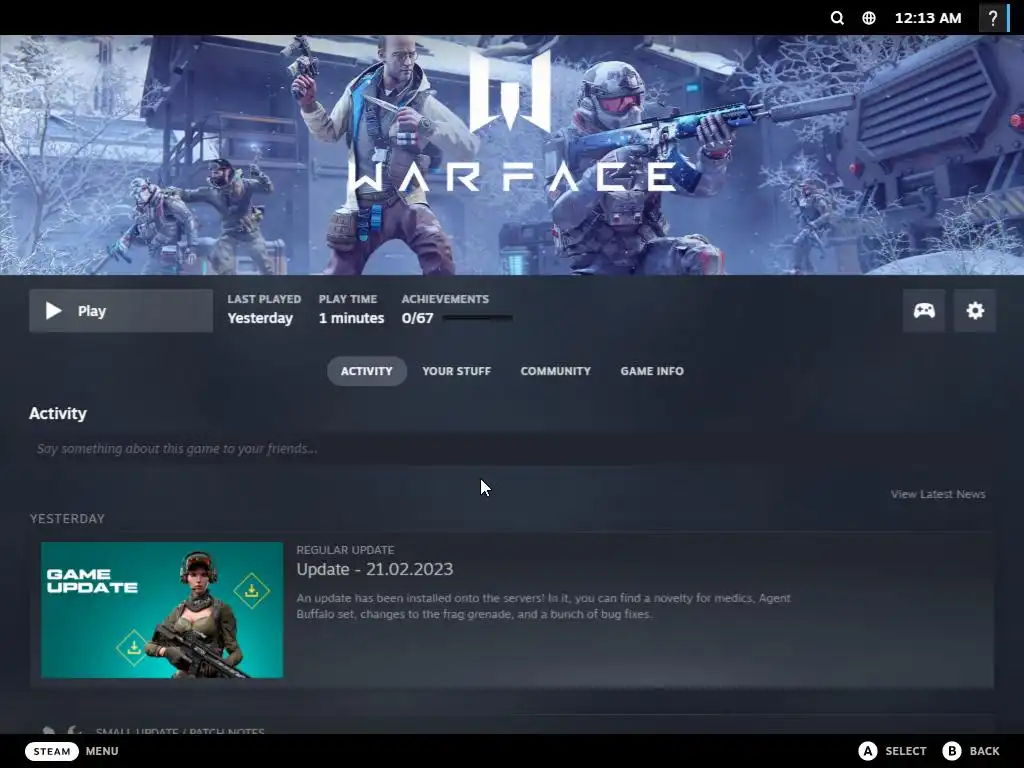Click the achievements progress bar

pos(477,318)
